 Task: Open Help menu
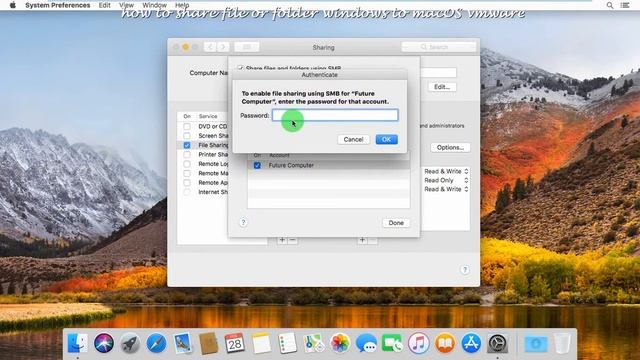(x=182, y=5)
